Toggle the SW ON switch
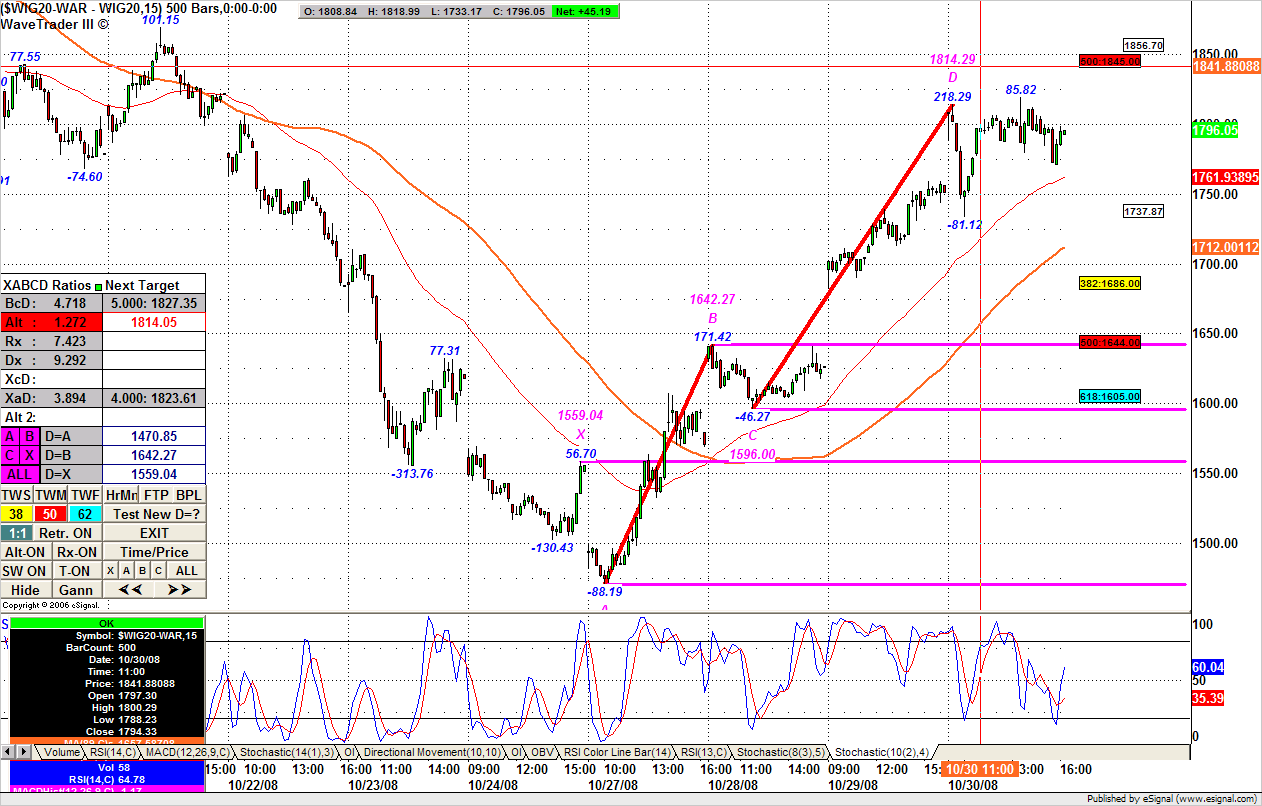This screenshot has height=806, width=1262. [26, 571]
